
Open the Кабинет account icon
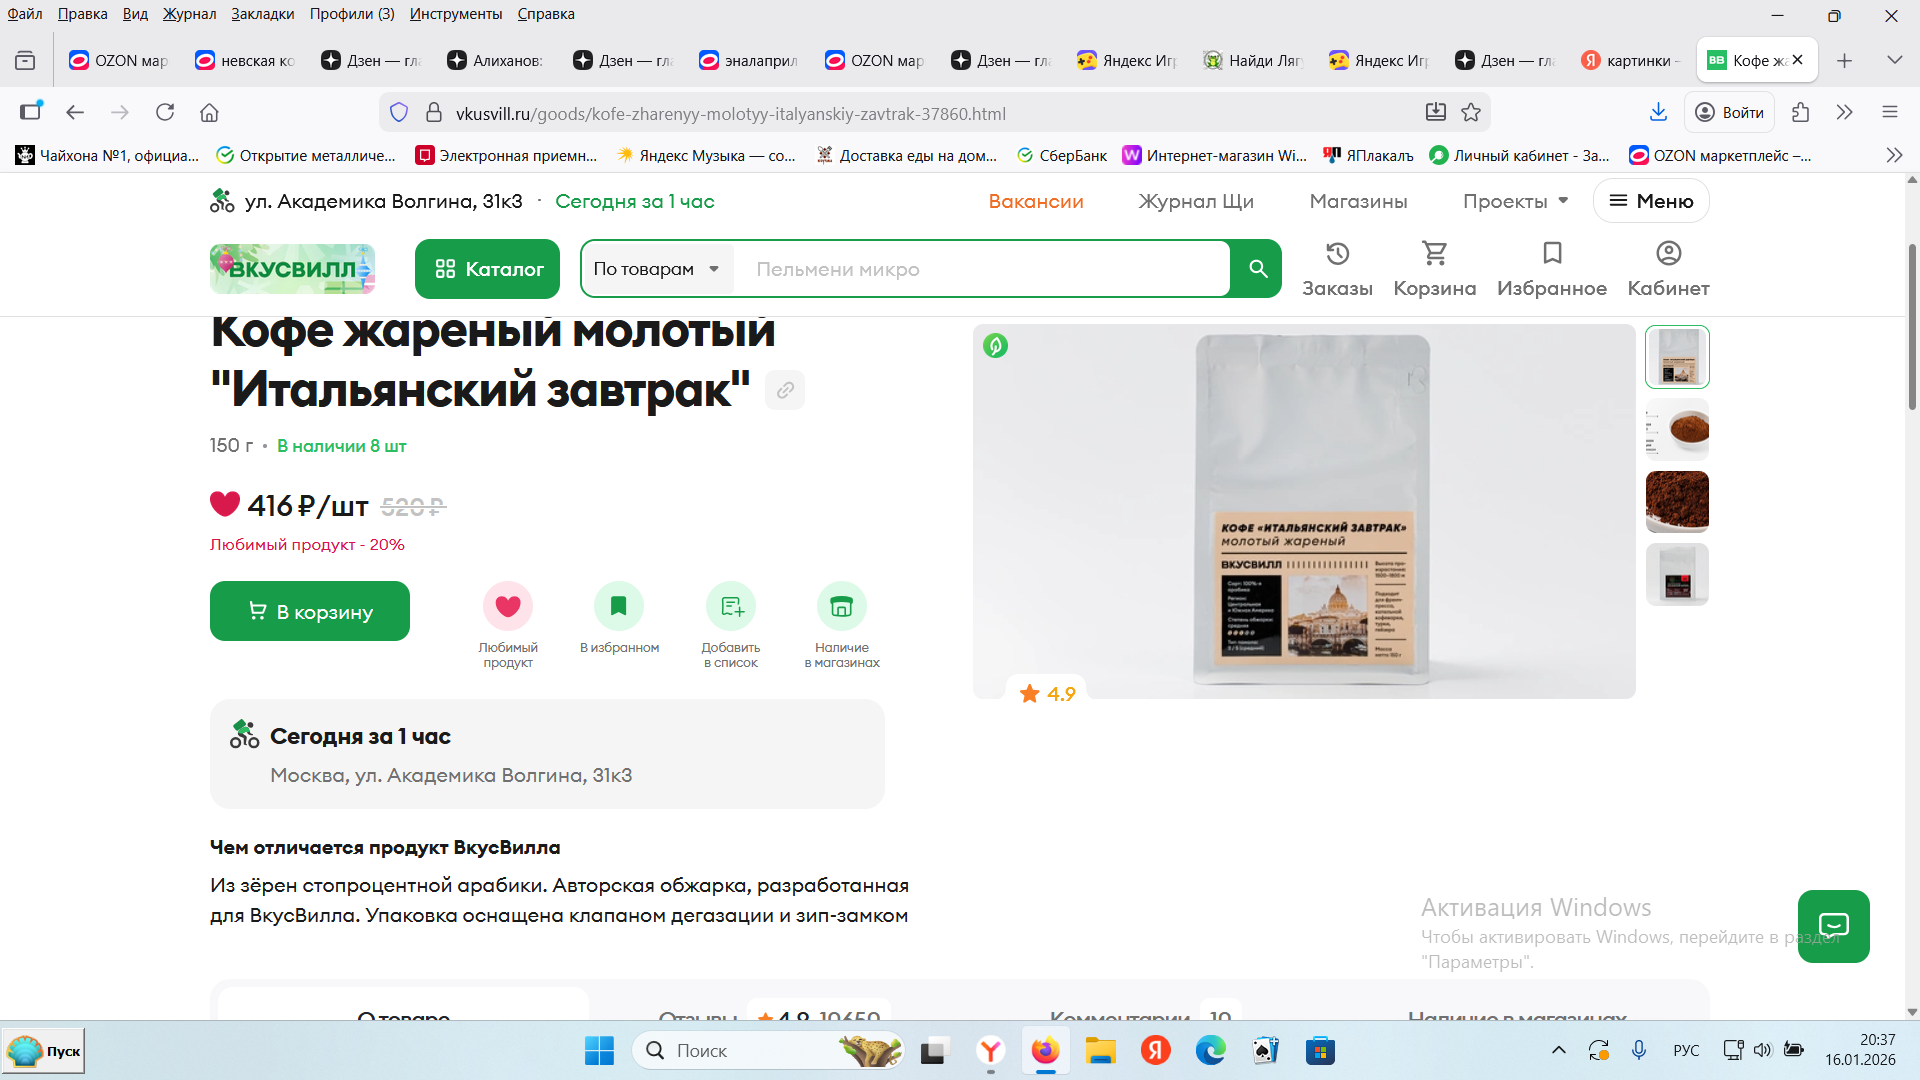(x=1668, y=269)
